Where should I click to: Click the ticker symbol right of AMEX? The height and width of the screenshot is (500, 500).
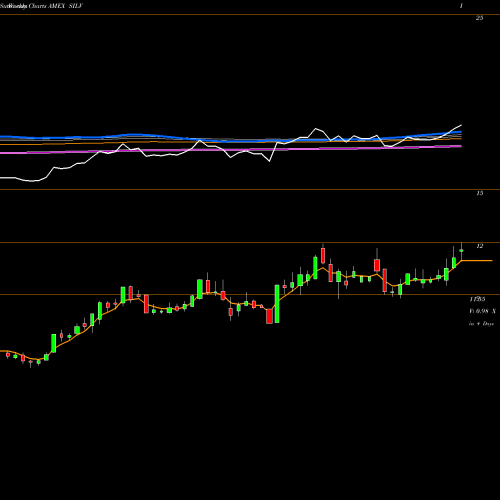(75, 6)
